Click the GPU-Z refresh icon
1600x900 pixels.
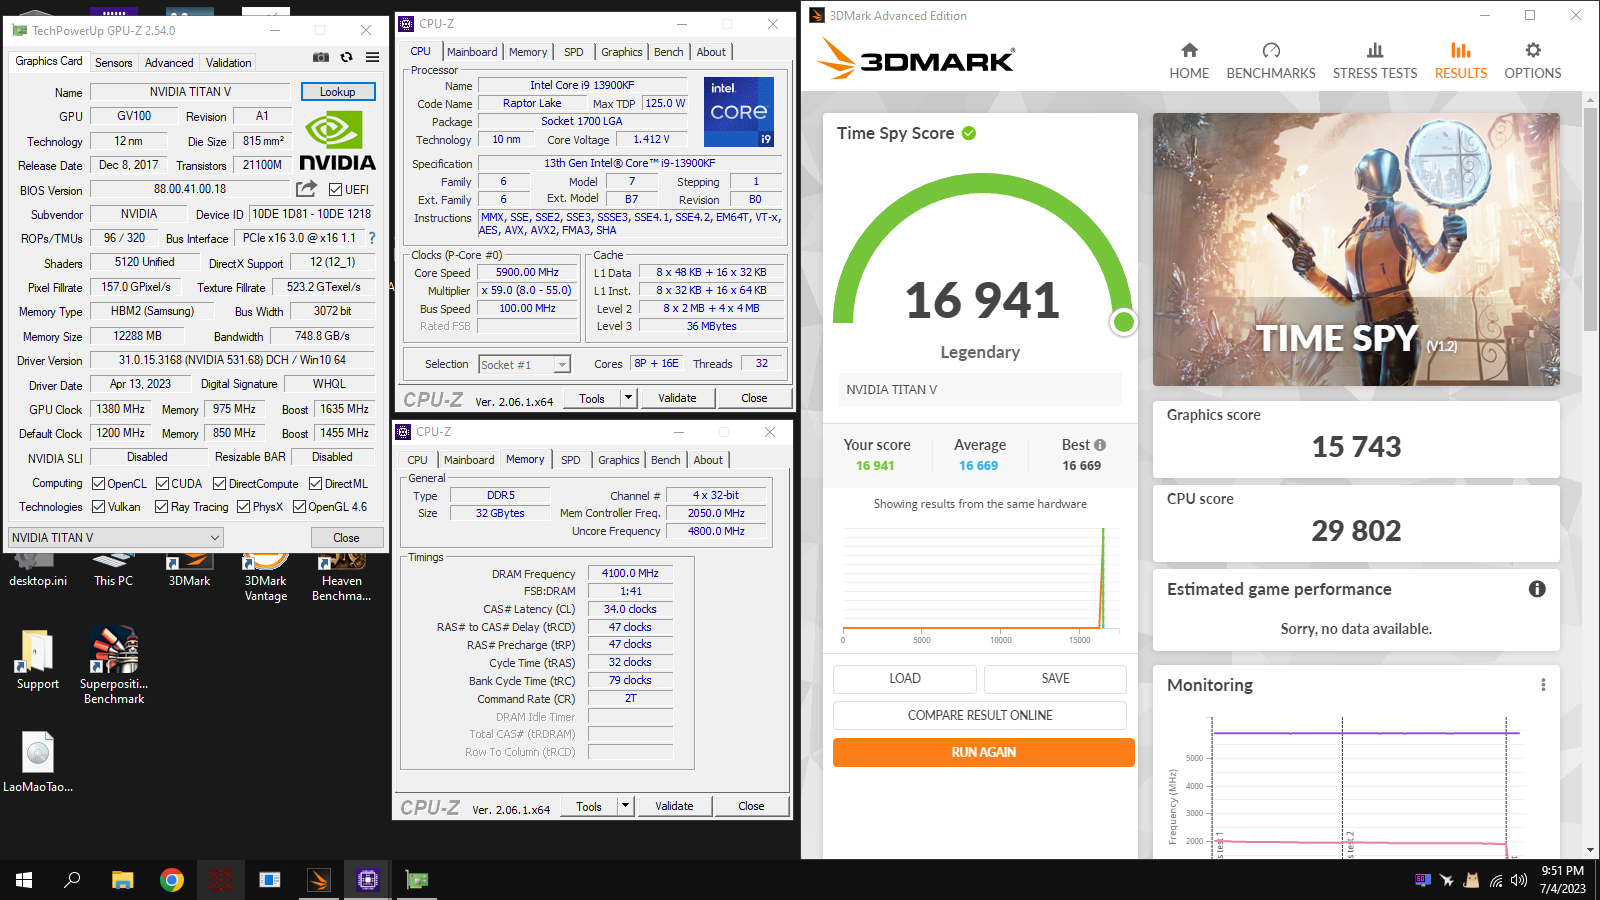347,58
